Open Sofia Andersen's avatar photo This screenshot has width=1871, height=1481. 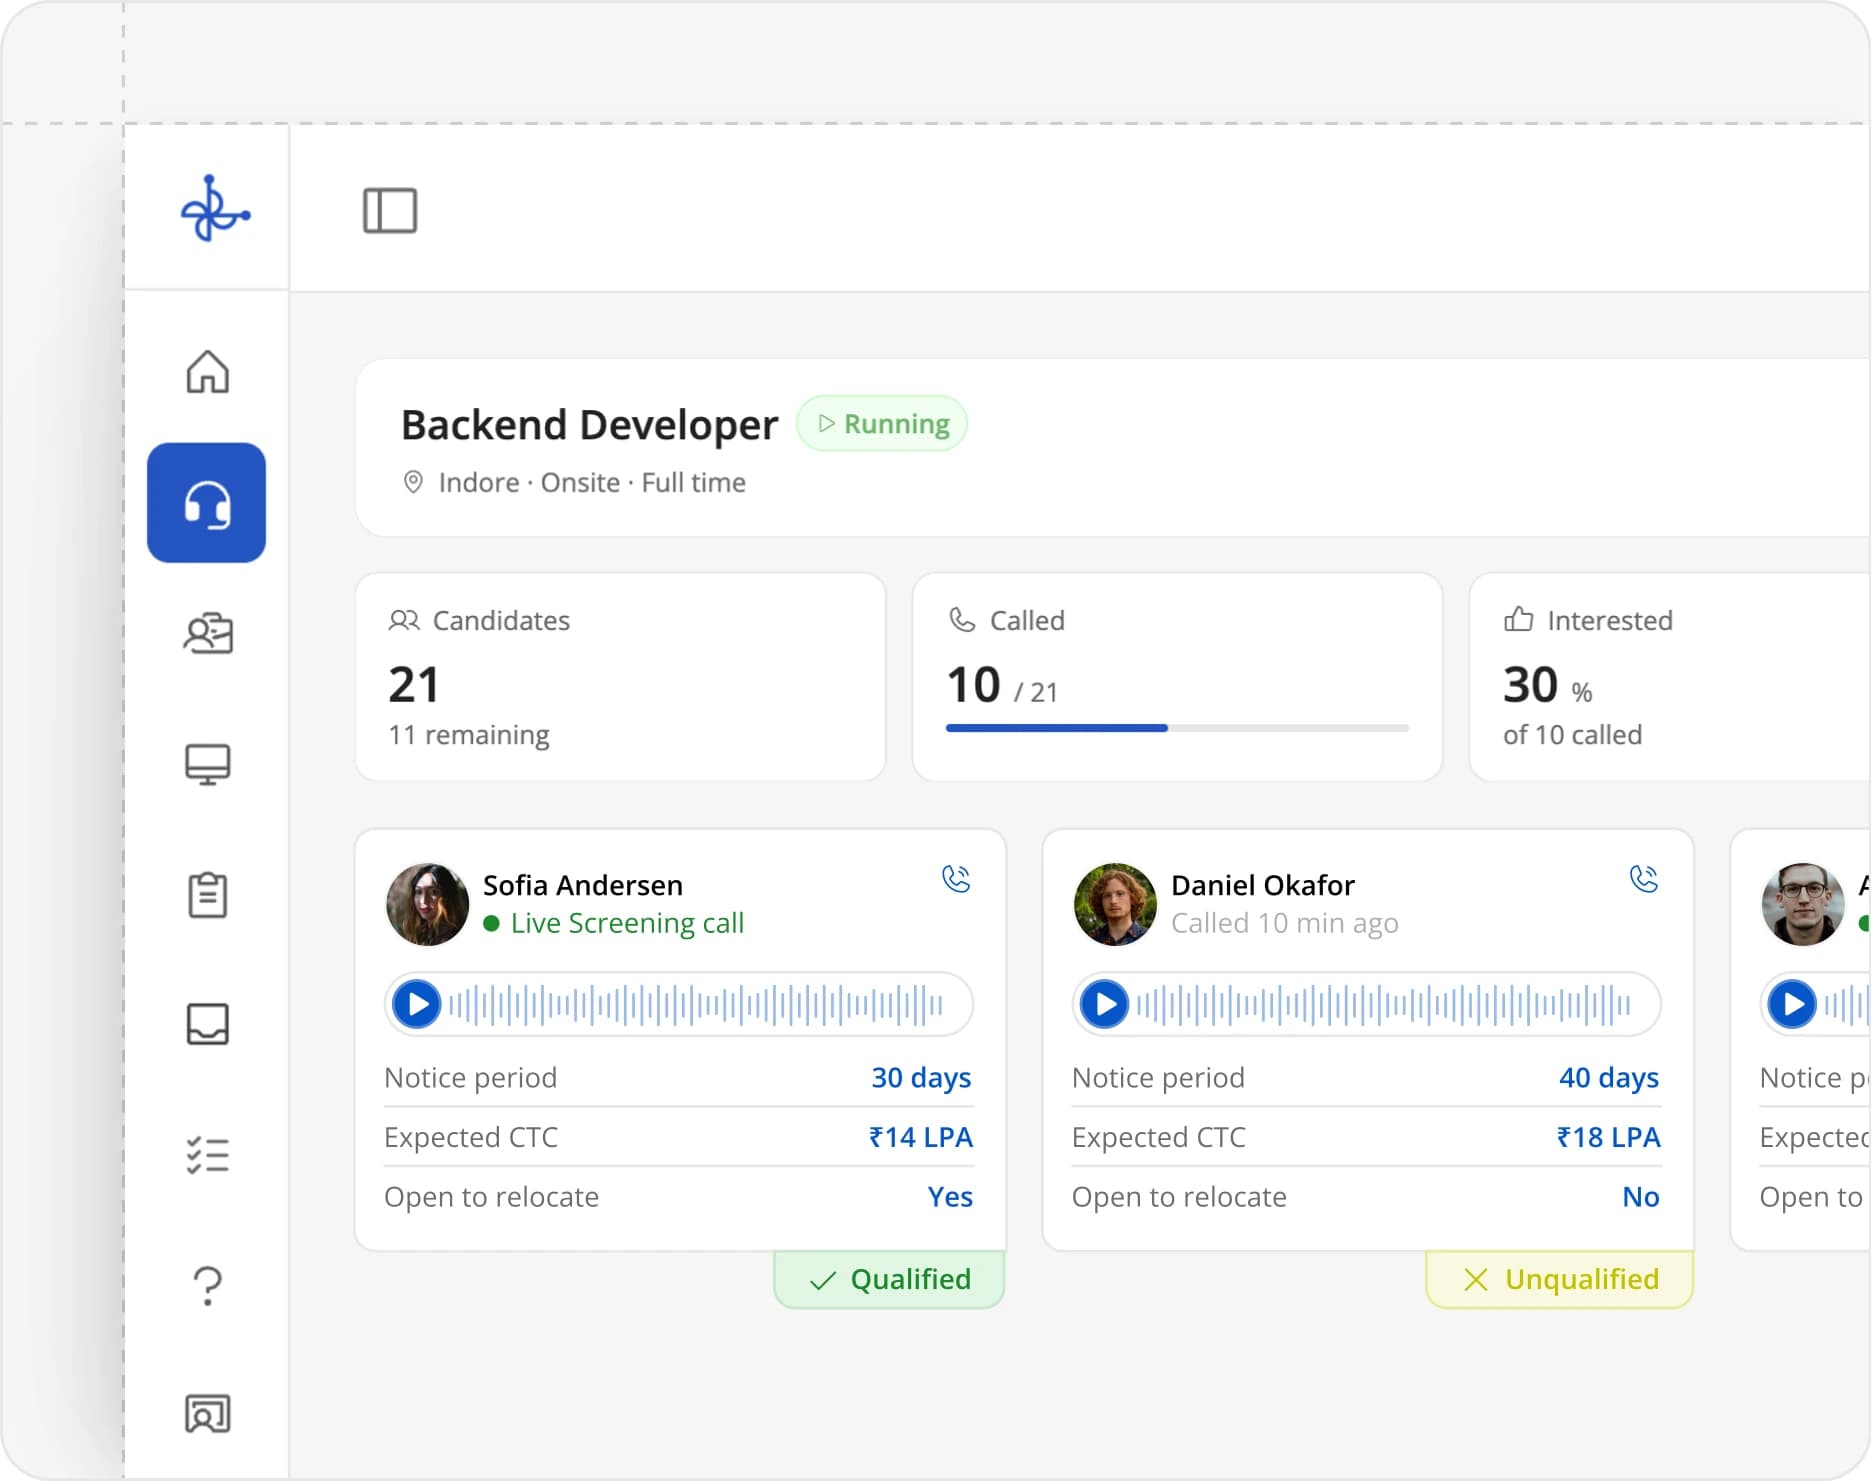point(427,904)
